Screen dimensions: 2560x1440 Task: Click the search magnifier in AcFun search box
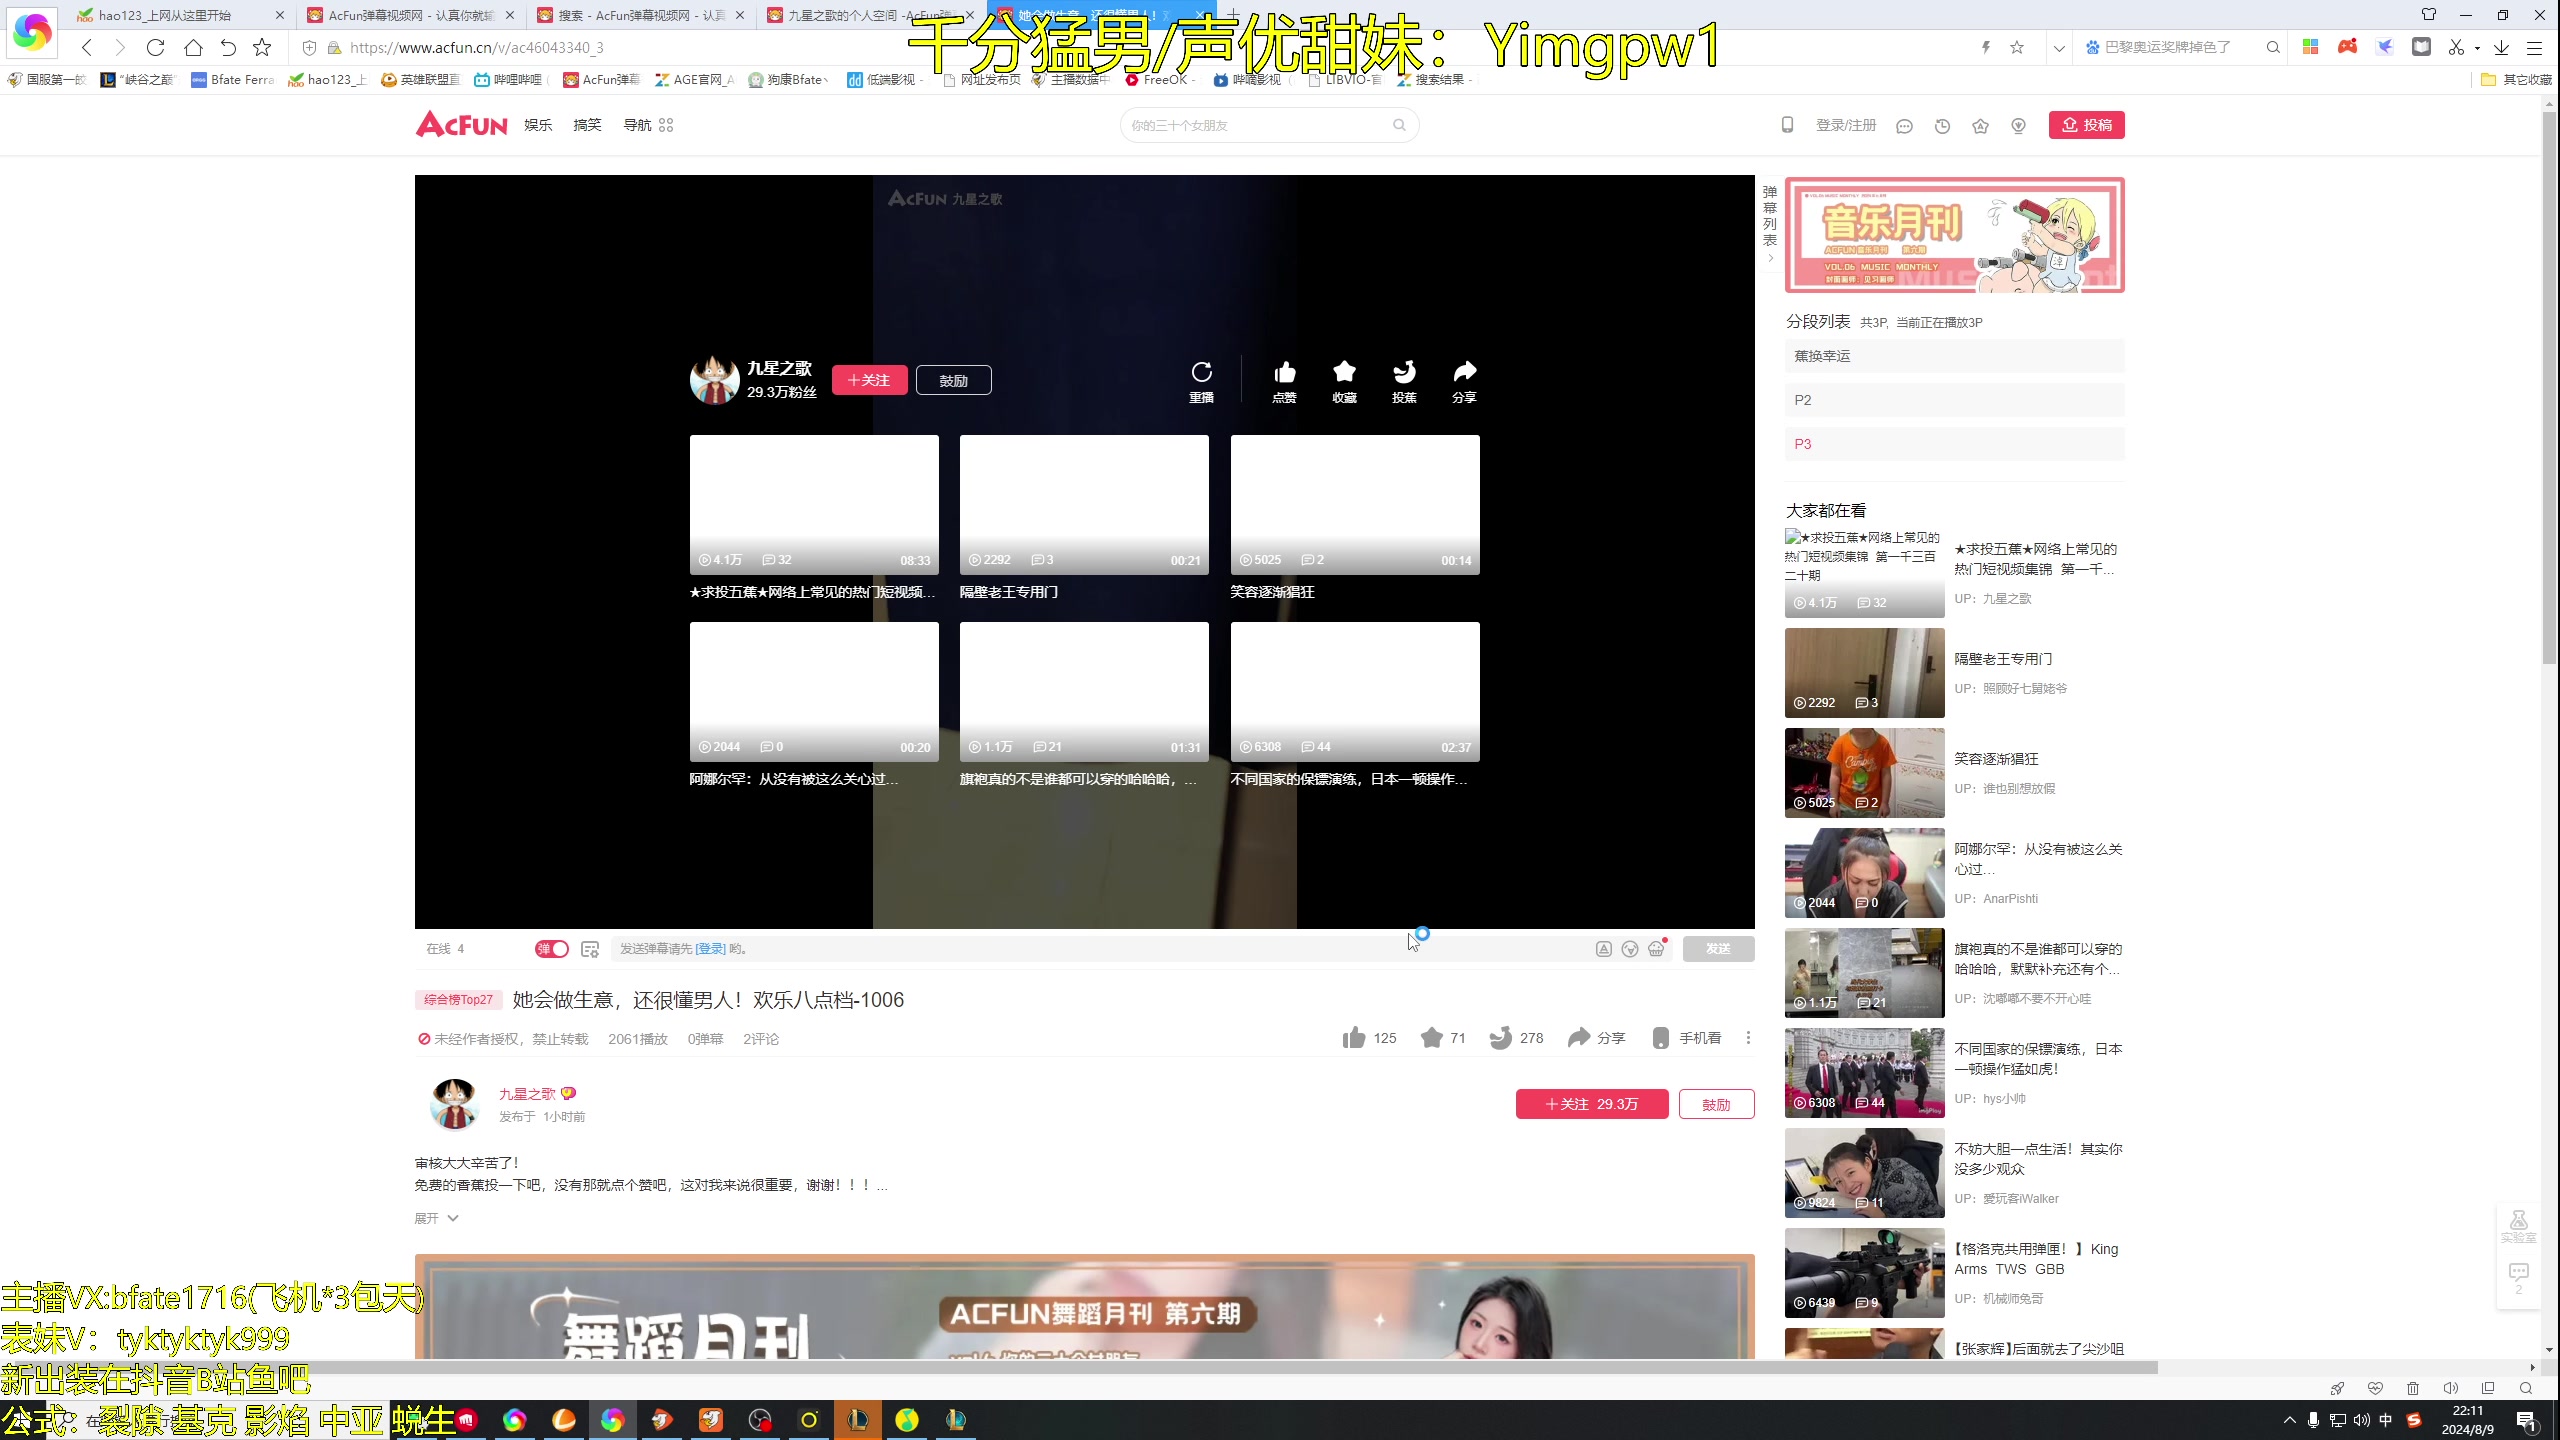tap(1399, 125)
